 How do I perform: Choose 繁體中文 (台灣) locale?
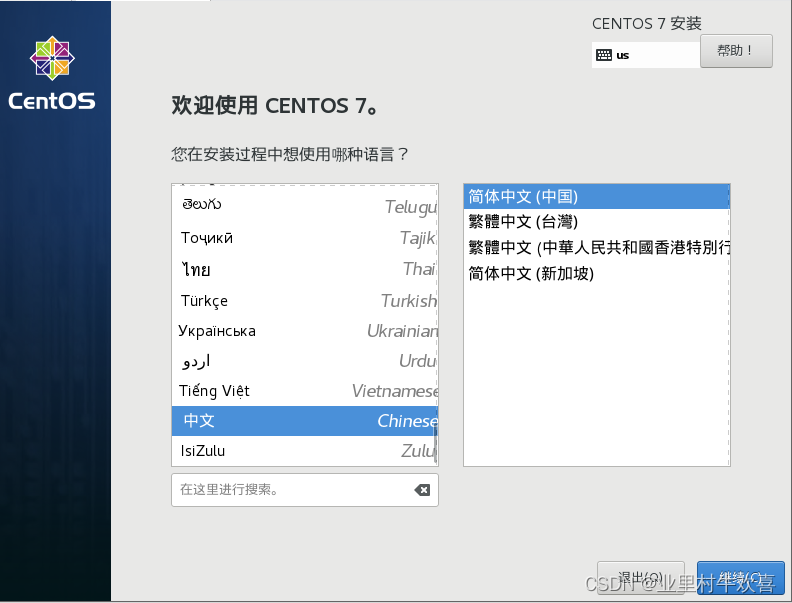tap(597, 222)
